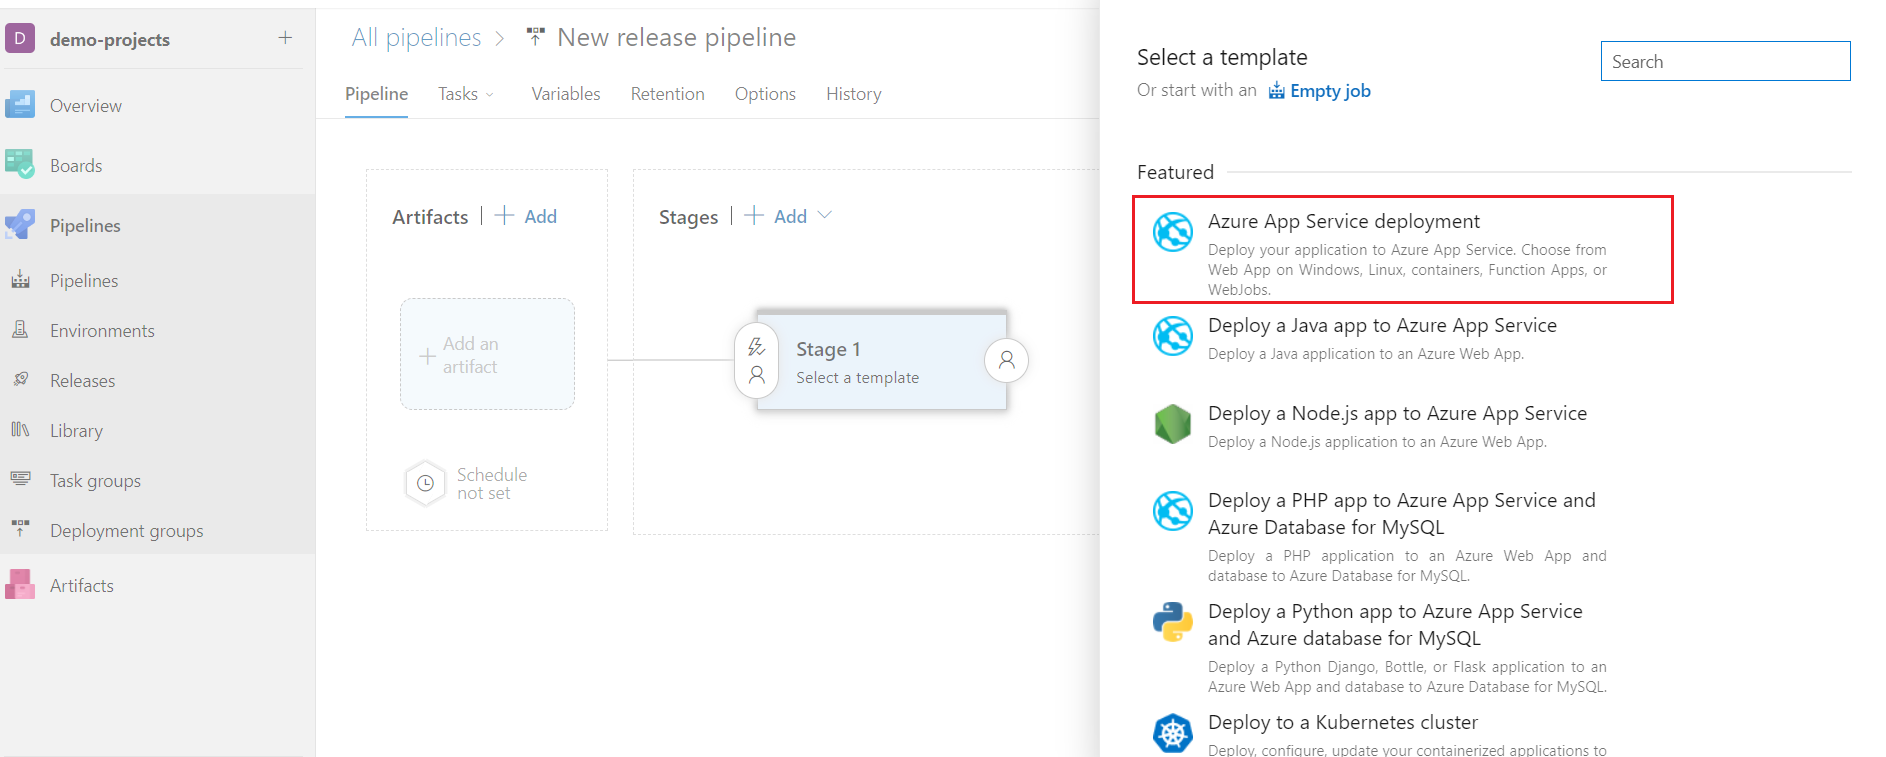Click the PHP app template icon
This screenshot has height=757, width=1886.
click(x=1173, y=511)
